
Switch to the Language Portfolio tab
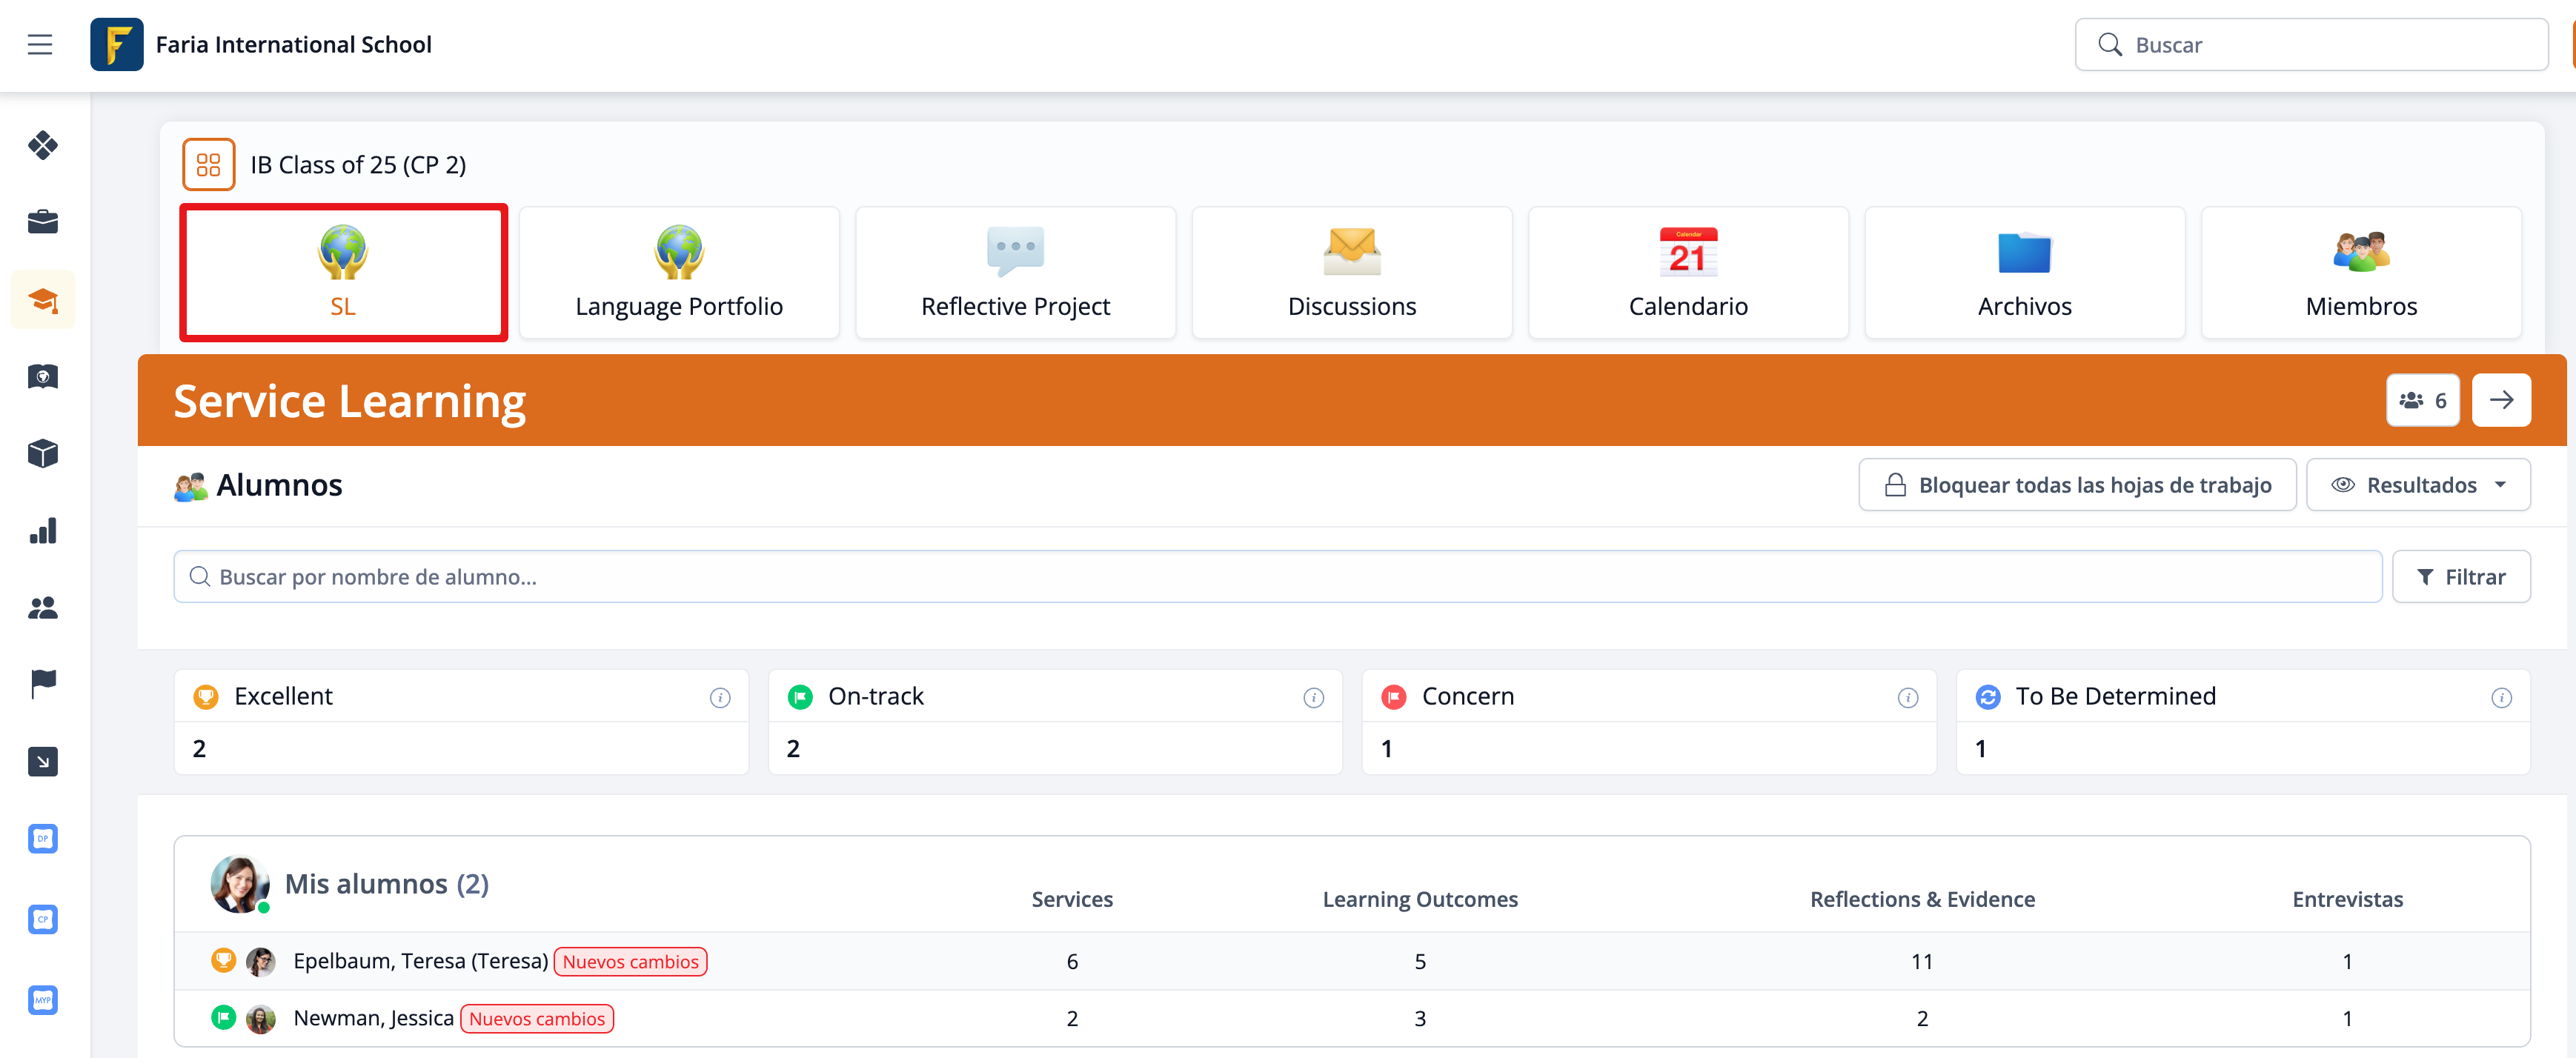point(679,273)
